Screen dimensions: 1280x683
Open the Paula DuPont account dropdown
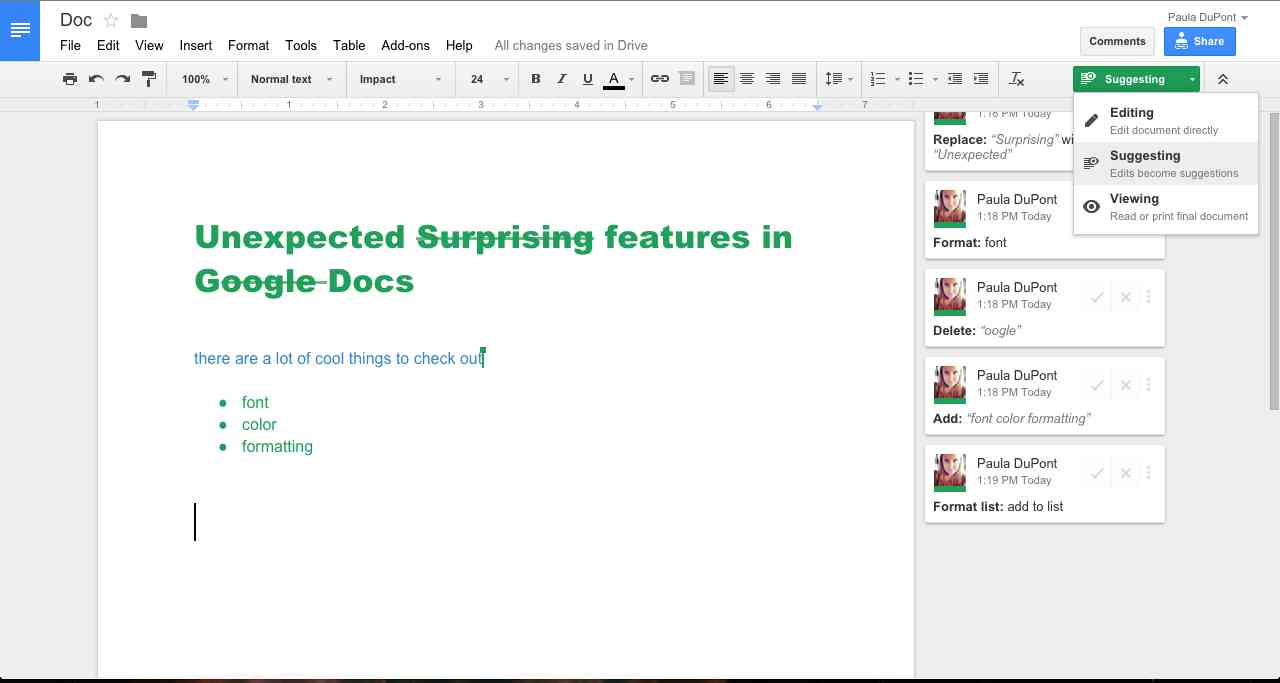tap(1207, 17)
